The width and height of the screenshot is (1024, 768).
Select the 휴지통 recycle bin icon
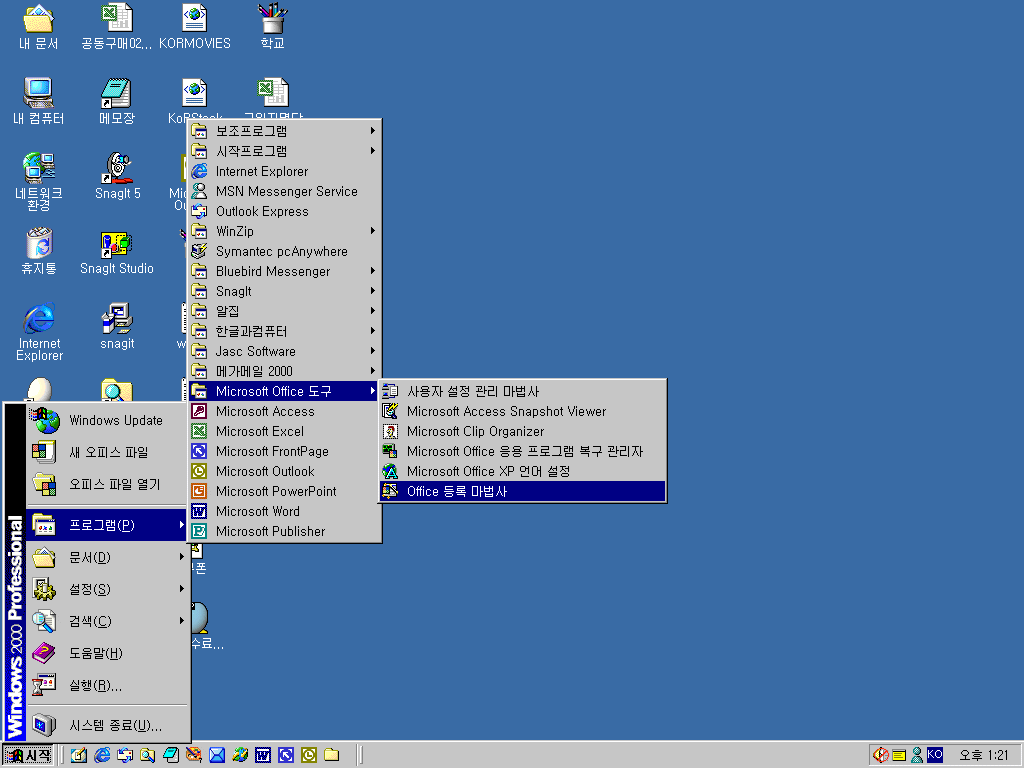tap(39, 251)
